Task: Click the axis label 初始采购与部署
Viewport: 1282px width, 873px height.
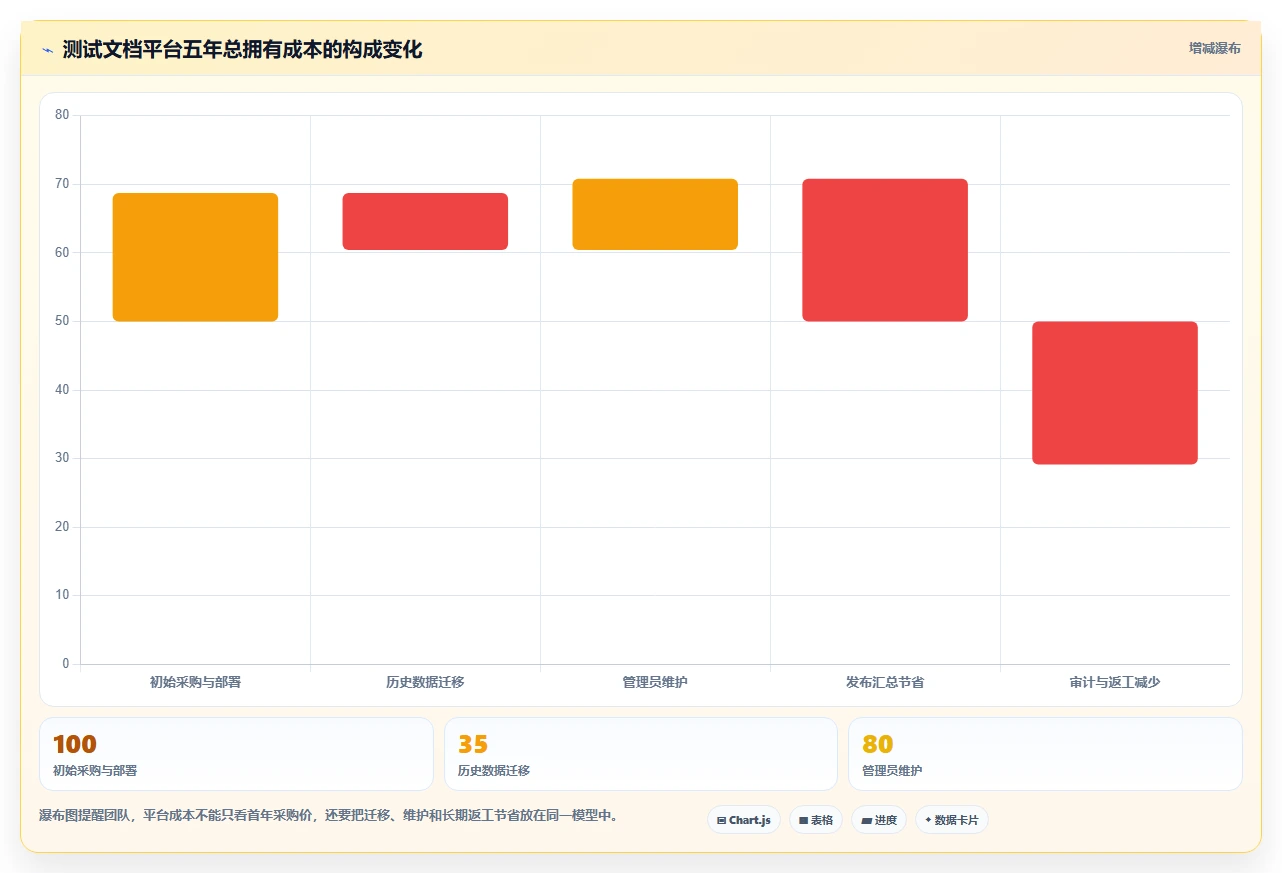Action: pyautogui.click(x=195, y=682)
